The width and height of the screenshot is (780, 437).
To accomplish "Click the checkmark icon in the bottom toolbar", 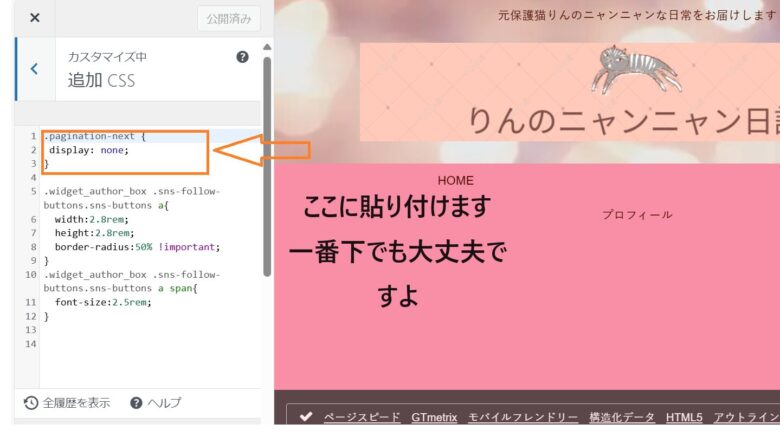I will click(x=306, y=417).
